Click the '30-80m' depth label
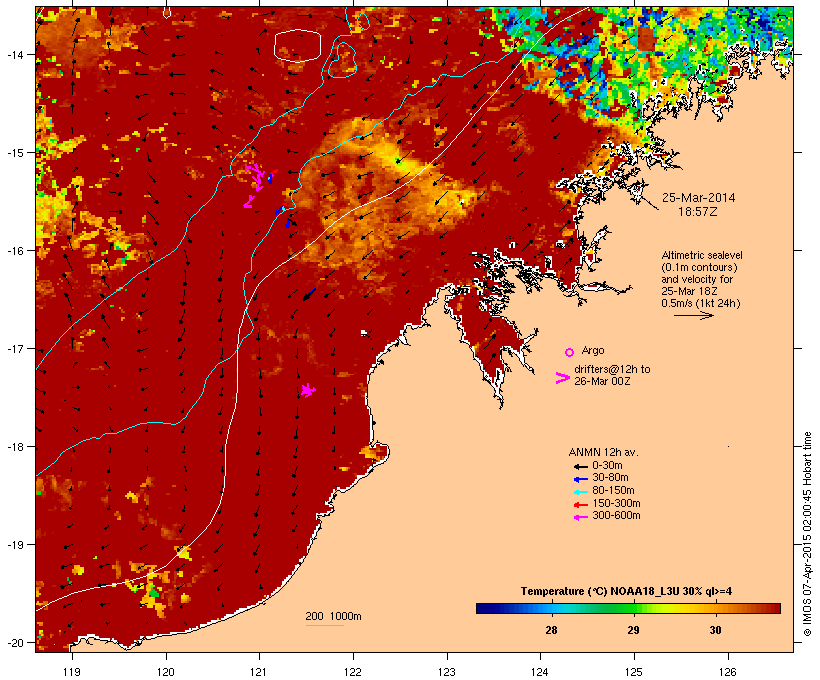Viewport: 820px width, 680px height. pyautogui.click(x=610, y=478)
